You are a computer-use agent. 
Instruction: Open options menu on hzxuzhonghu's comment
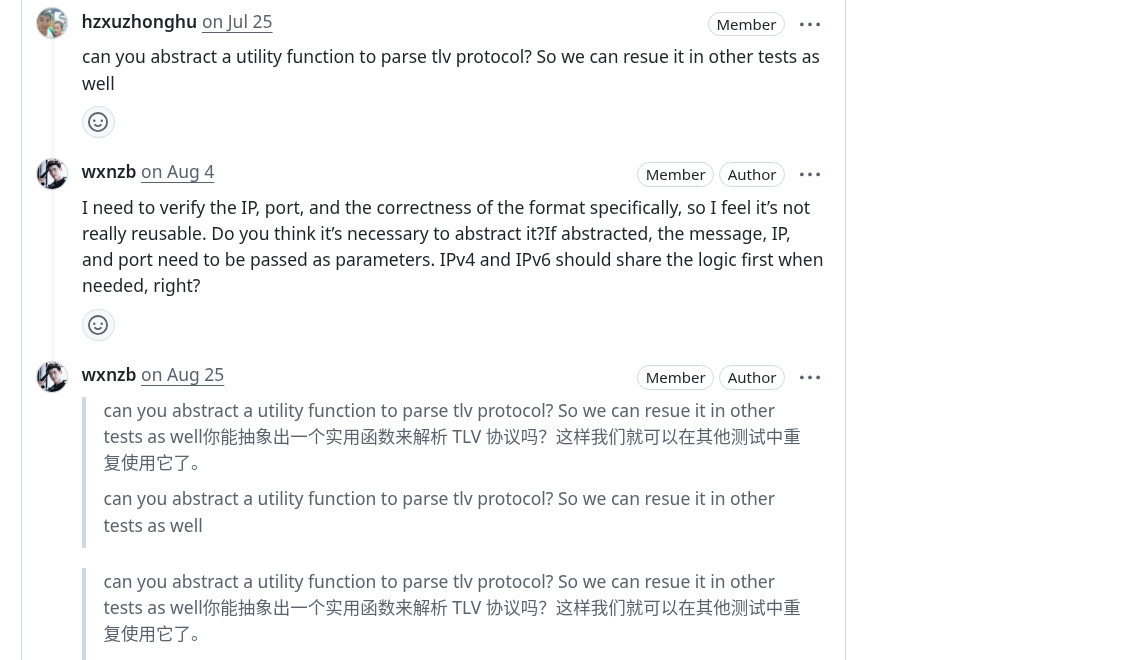pos(810,24)
